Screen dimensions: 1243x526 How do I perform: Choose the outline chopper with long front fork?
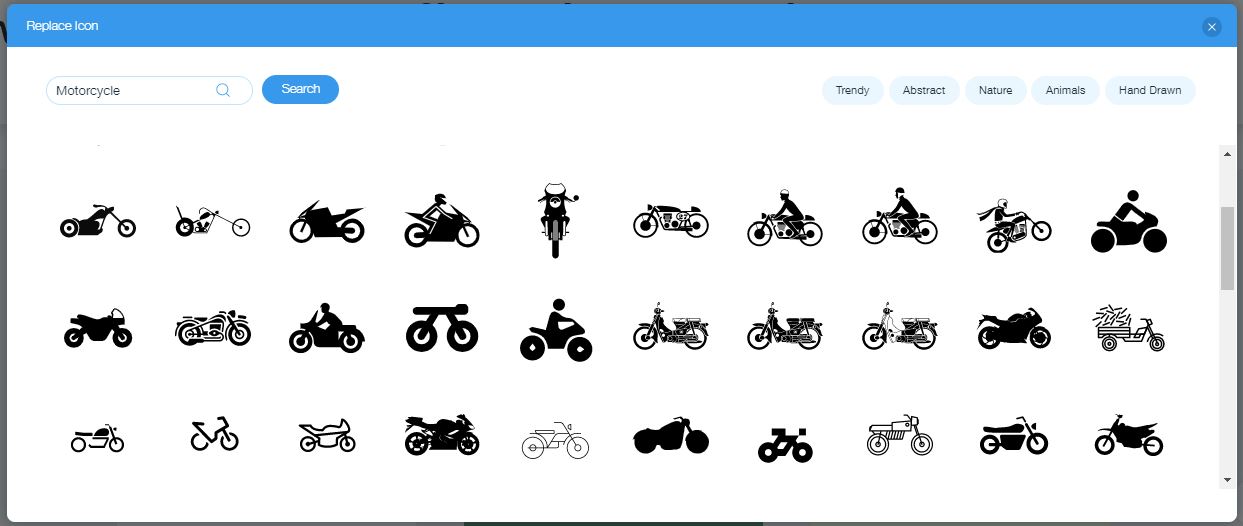click(x=213, y=221)
